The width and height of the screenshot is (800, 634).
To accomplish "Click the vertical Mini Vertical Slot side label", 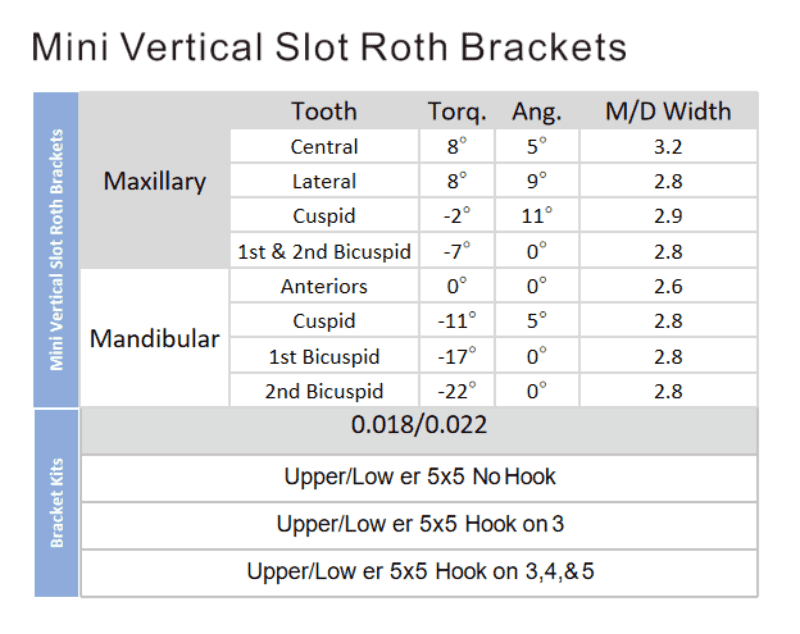I will (x=56, y=249).
